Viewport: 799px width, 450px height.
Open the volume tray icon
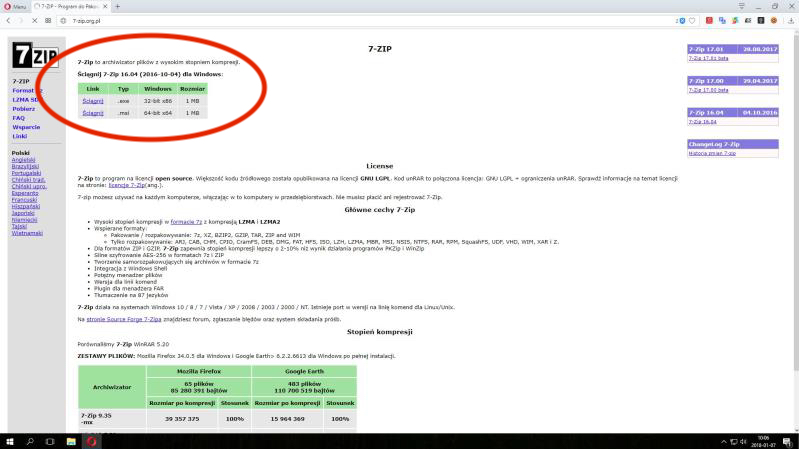click(x=743, y=442)
